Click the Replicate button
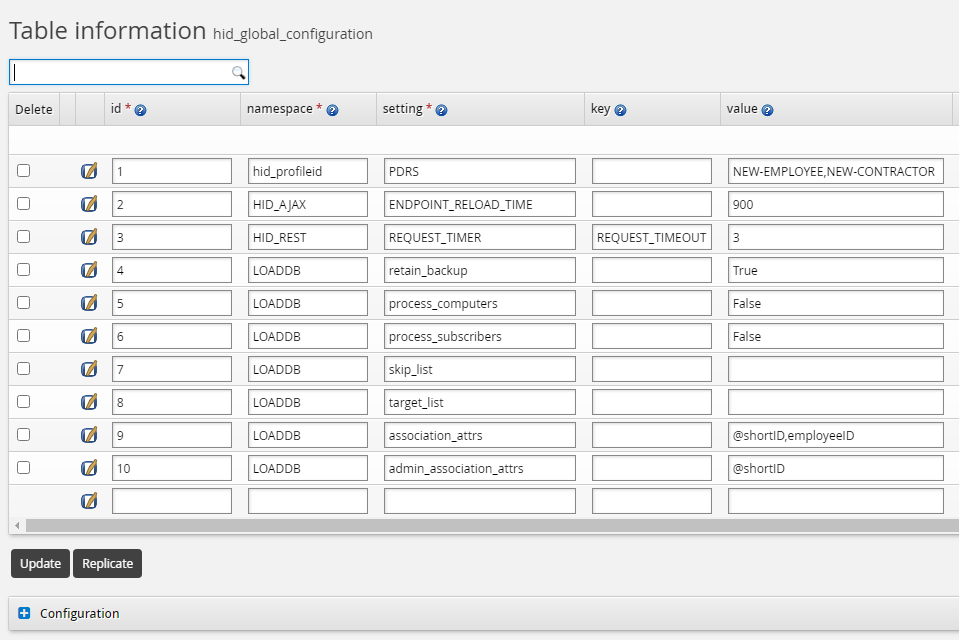The image size is (959, 640). [x=107, y=563]
